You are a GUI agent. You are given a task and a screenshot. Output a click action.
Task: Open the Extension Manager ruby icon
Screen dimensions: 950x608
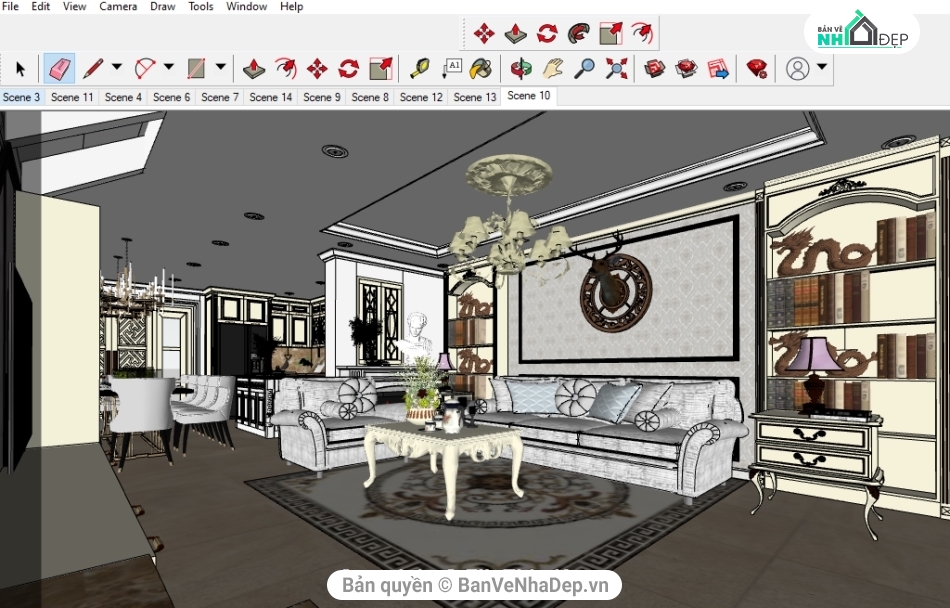pyautogui.click(x=757, y=68)
